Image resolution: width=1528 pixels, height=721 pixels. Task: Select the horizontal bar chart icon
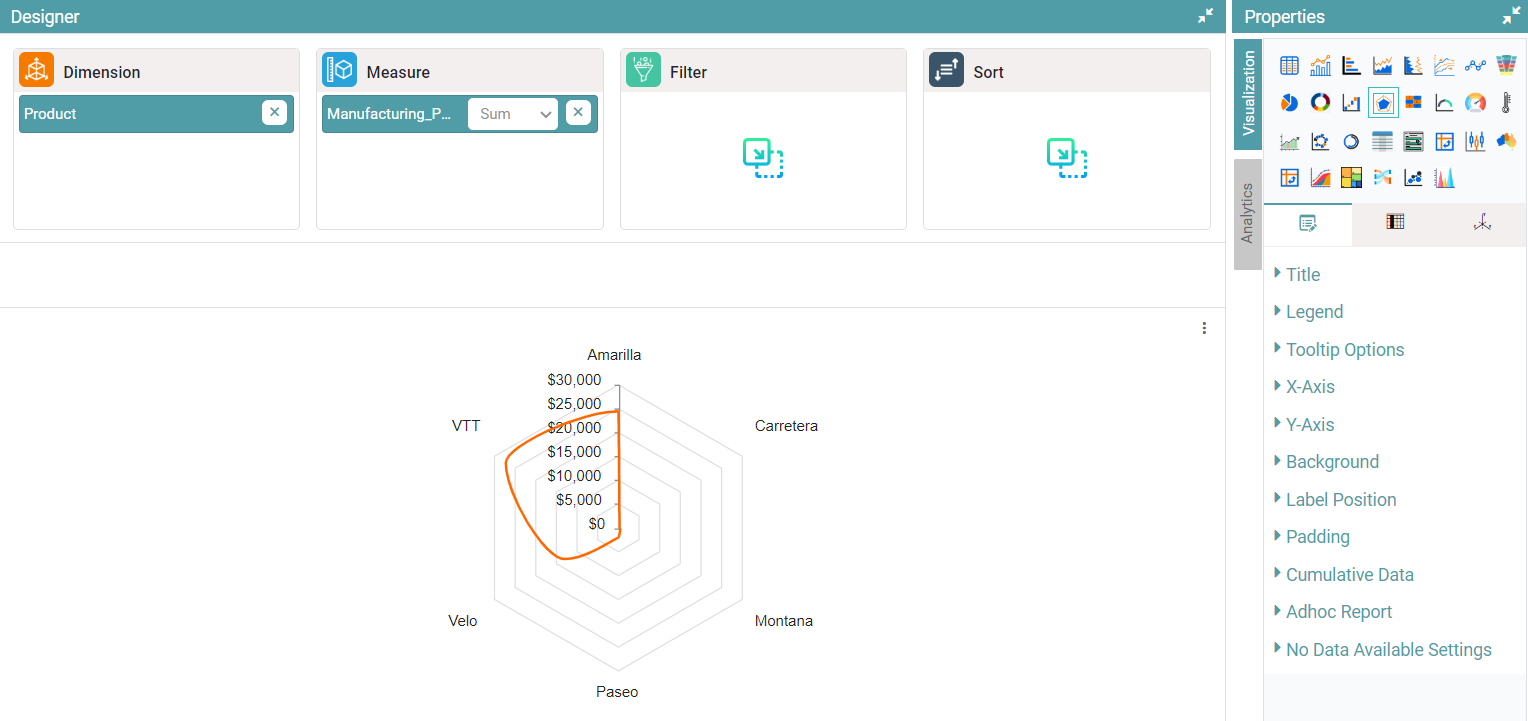coord(1351,65)
